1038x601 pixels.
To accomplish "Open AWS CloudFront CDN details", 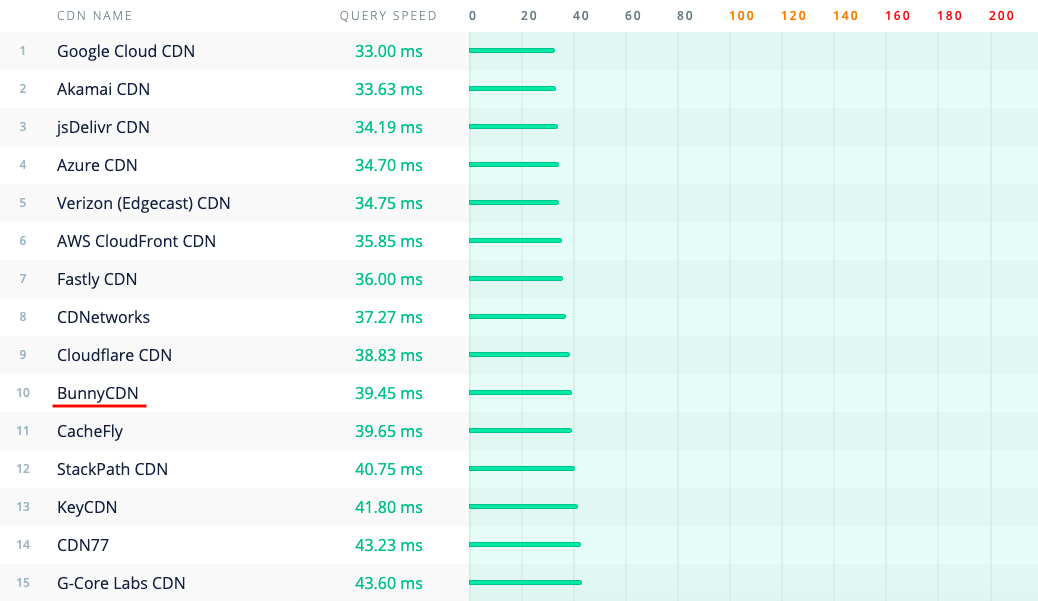I will pos(136,241).
